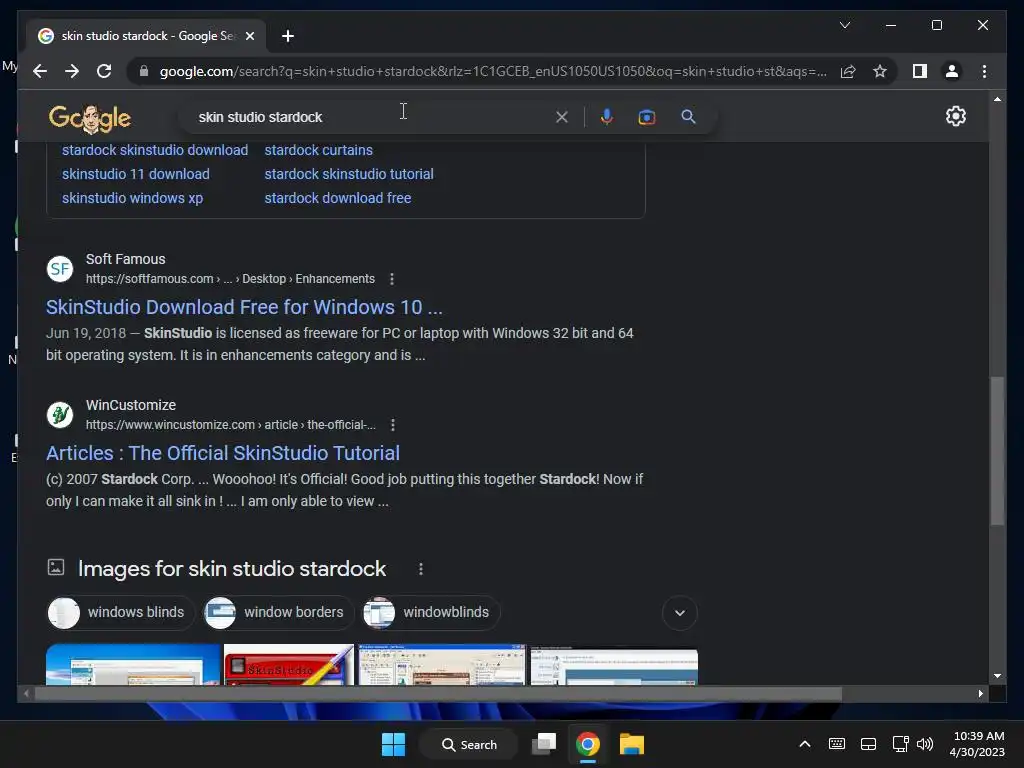The width and height of the screenshot is (1024, 768).
Task: Open the red SkinStudio image thumbnail
Action: point(289,665)
